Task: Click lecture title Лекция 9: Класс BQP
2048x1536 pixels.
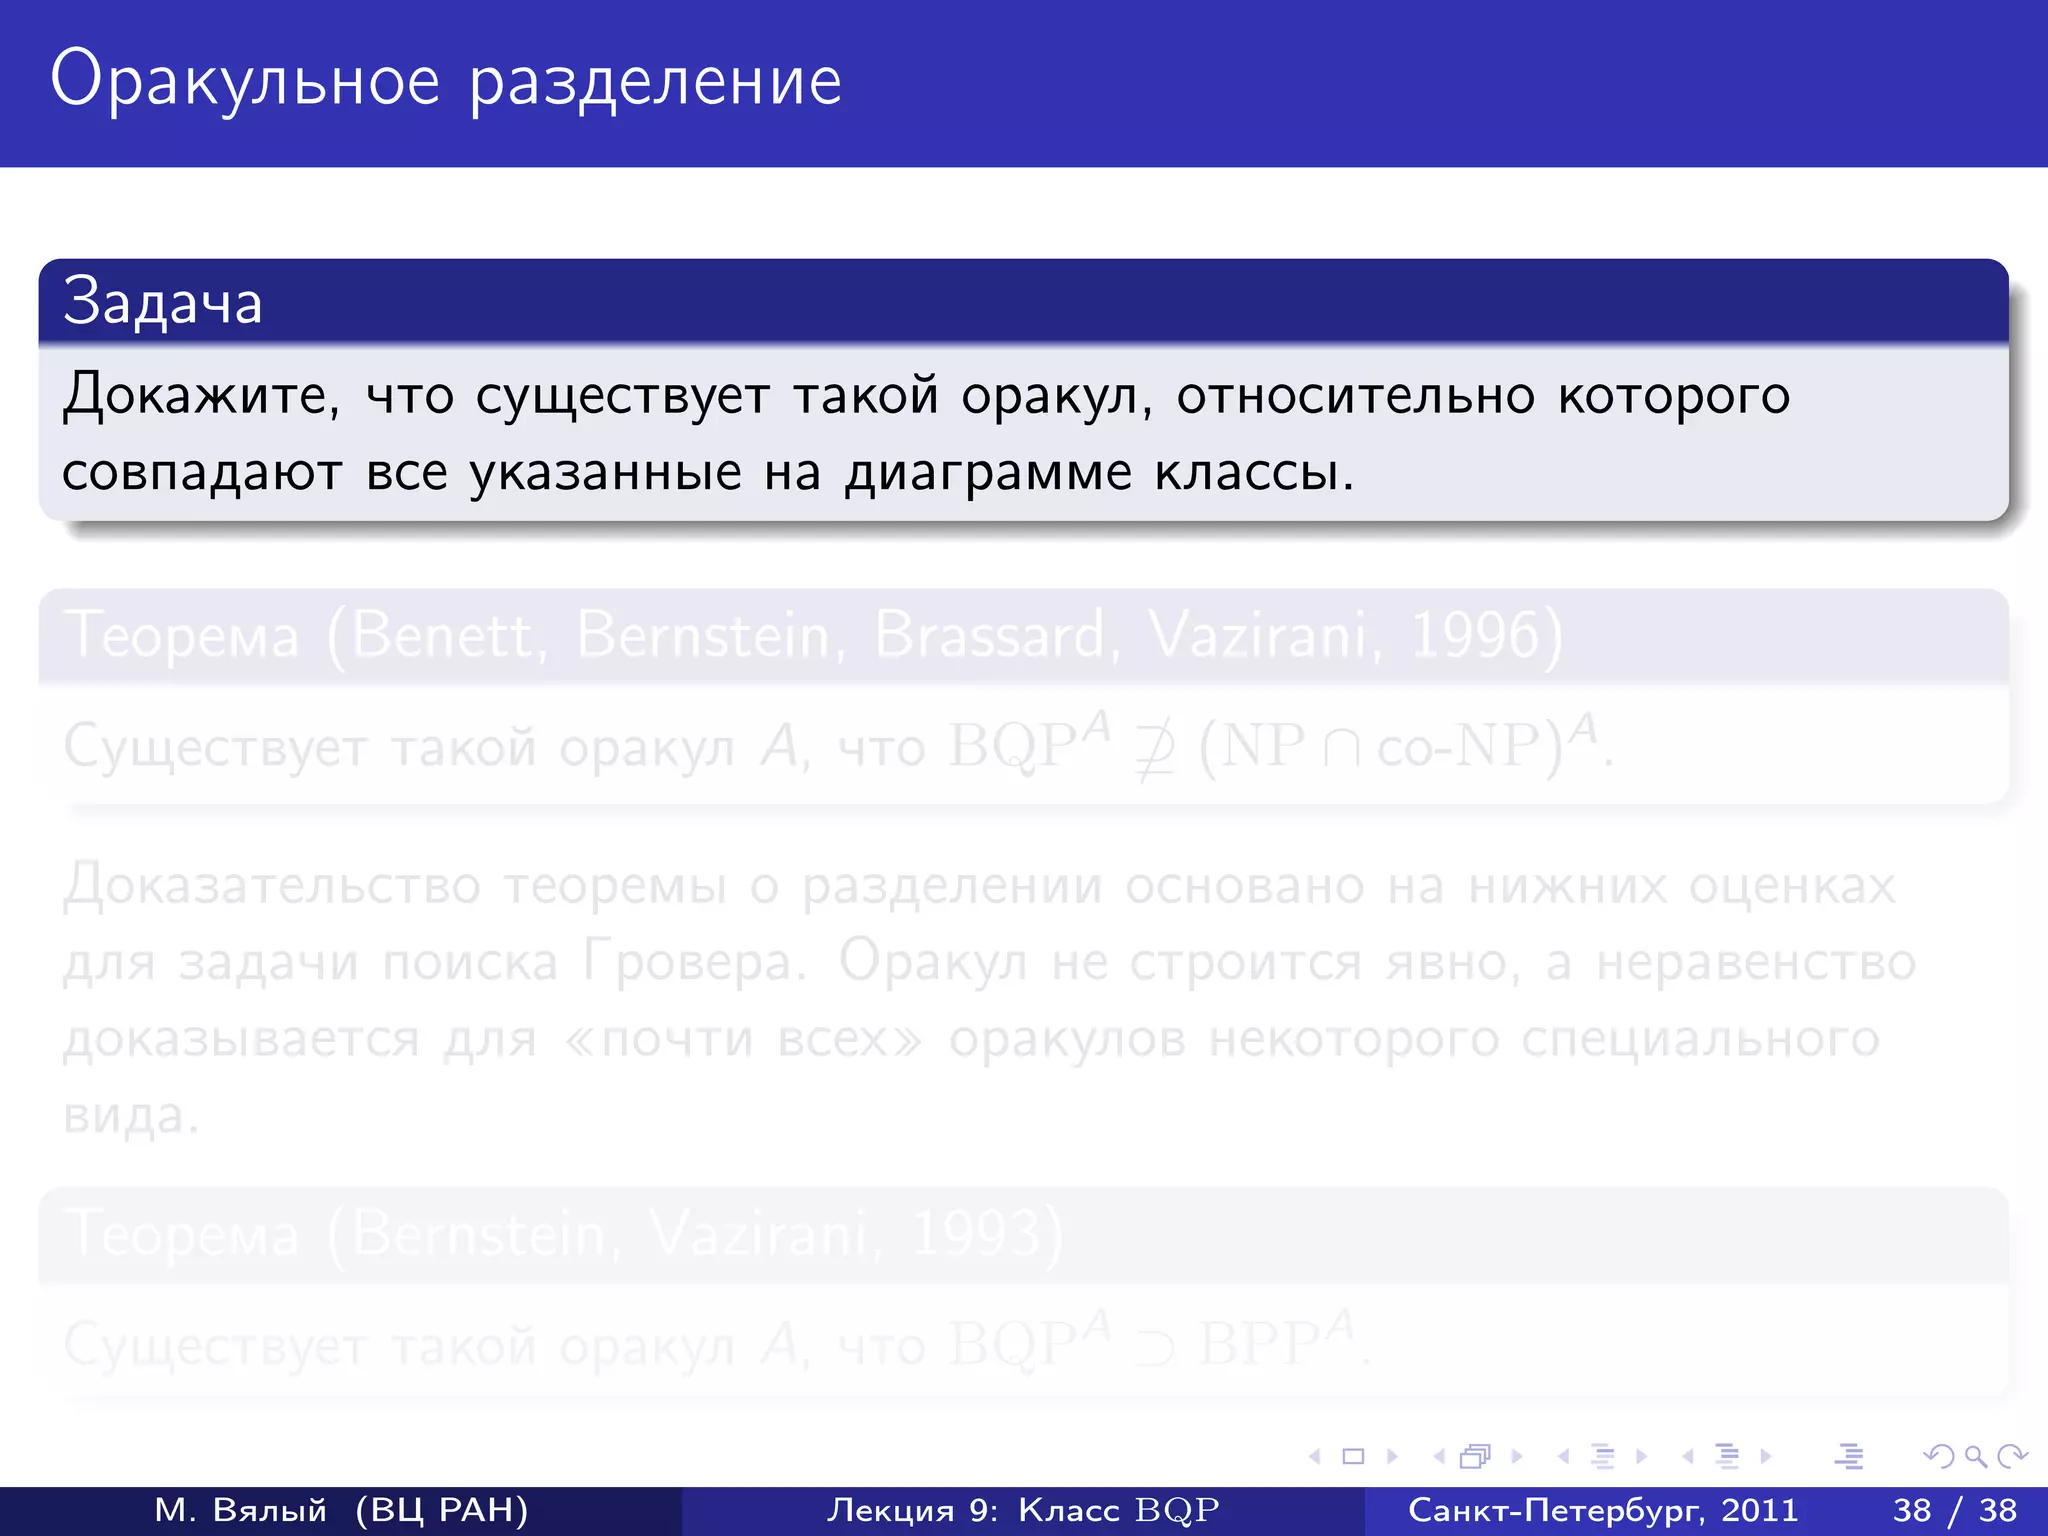Action: click(1023, 1510)
